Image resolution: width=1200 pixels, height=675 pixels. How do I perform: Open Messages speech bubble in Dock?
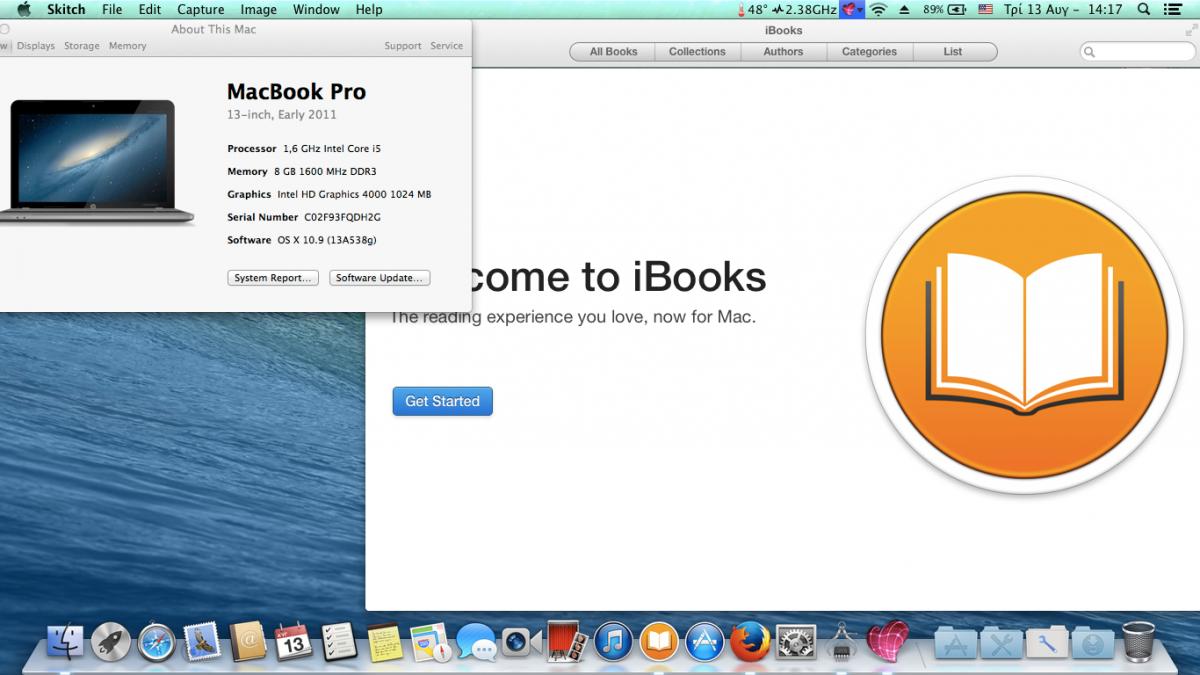pyautogui.click(x=476, y=642)
